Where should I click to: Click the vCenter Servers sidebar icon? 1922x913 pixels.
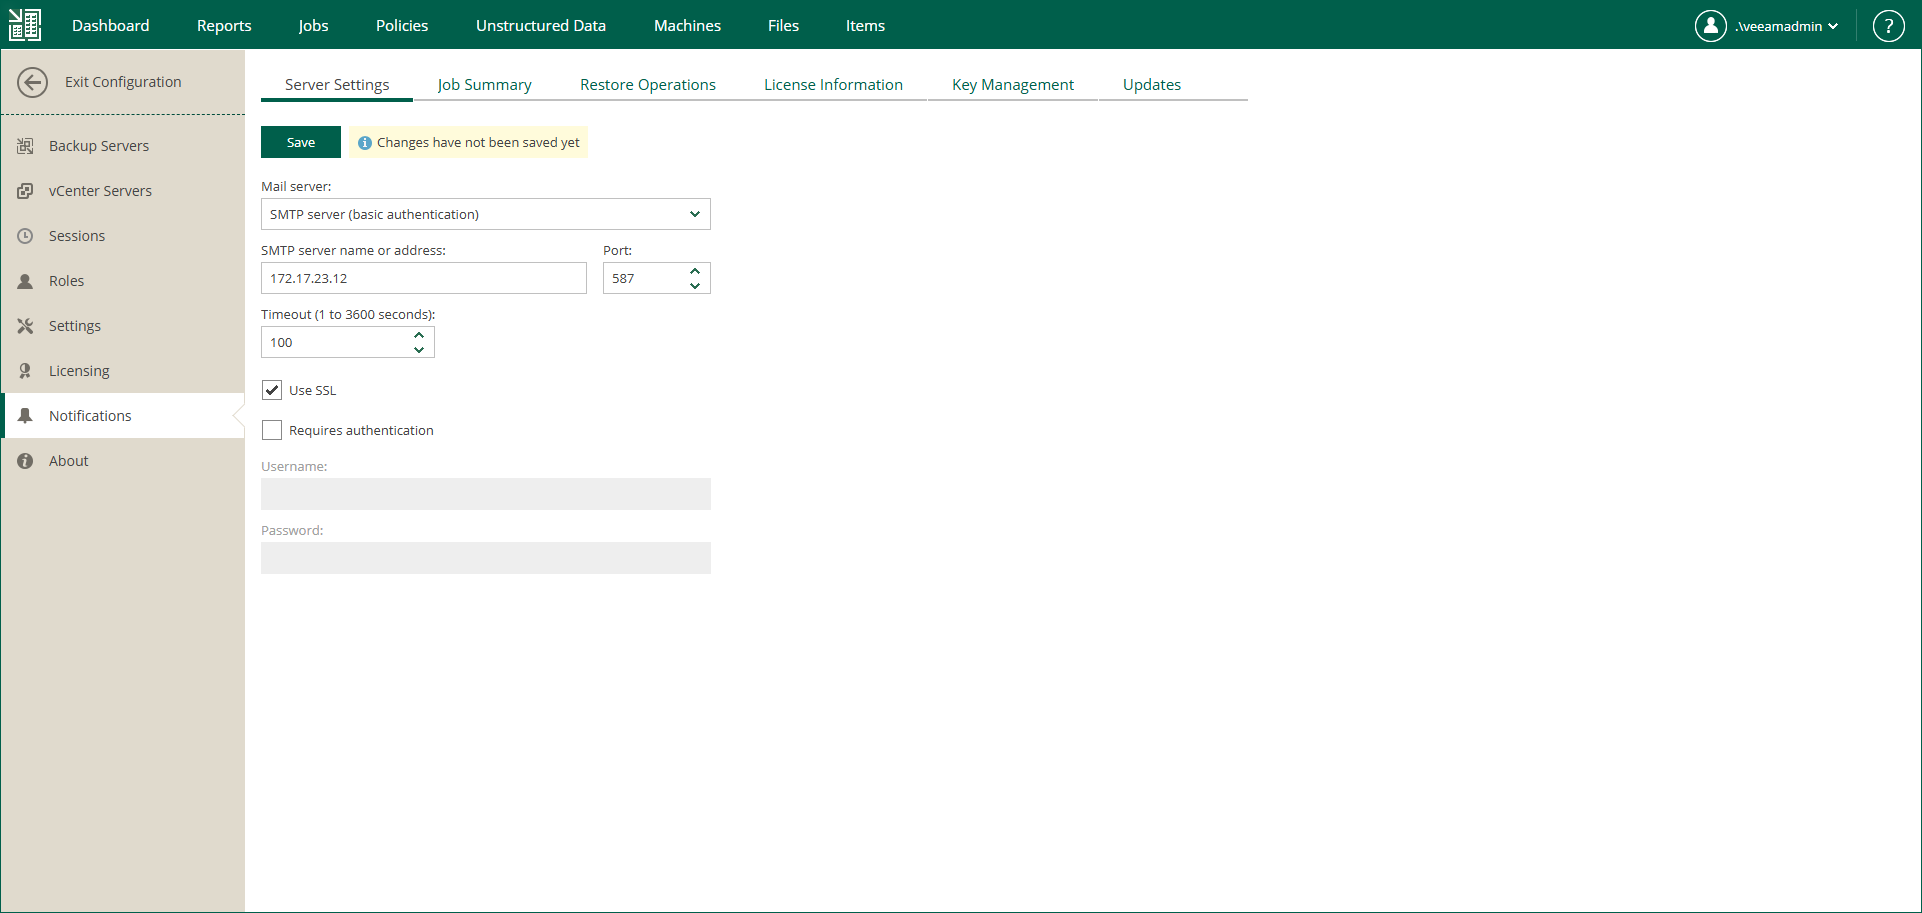click(x=26, y=191)
